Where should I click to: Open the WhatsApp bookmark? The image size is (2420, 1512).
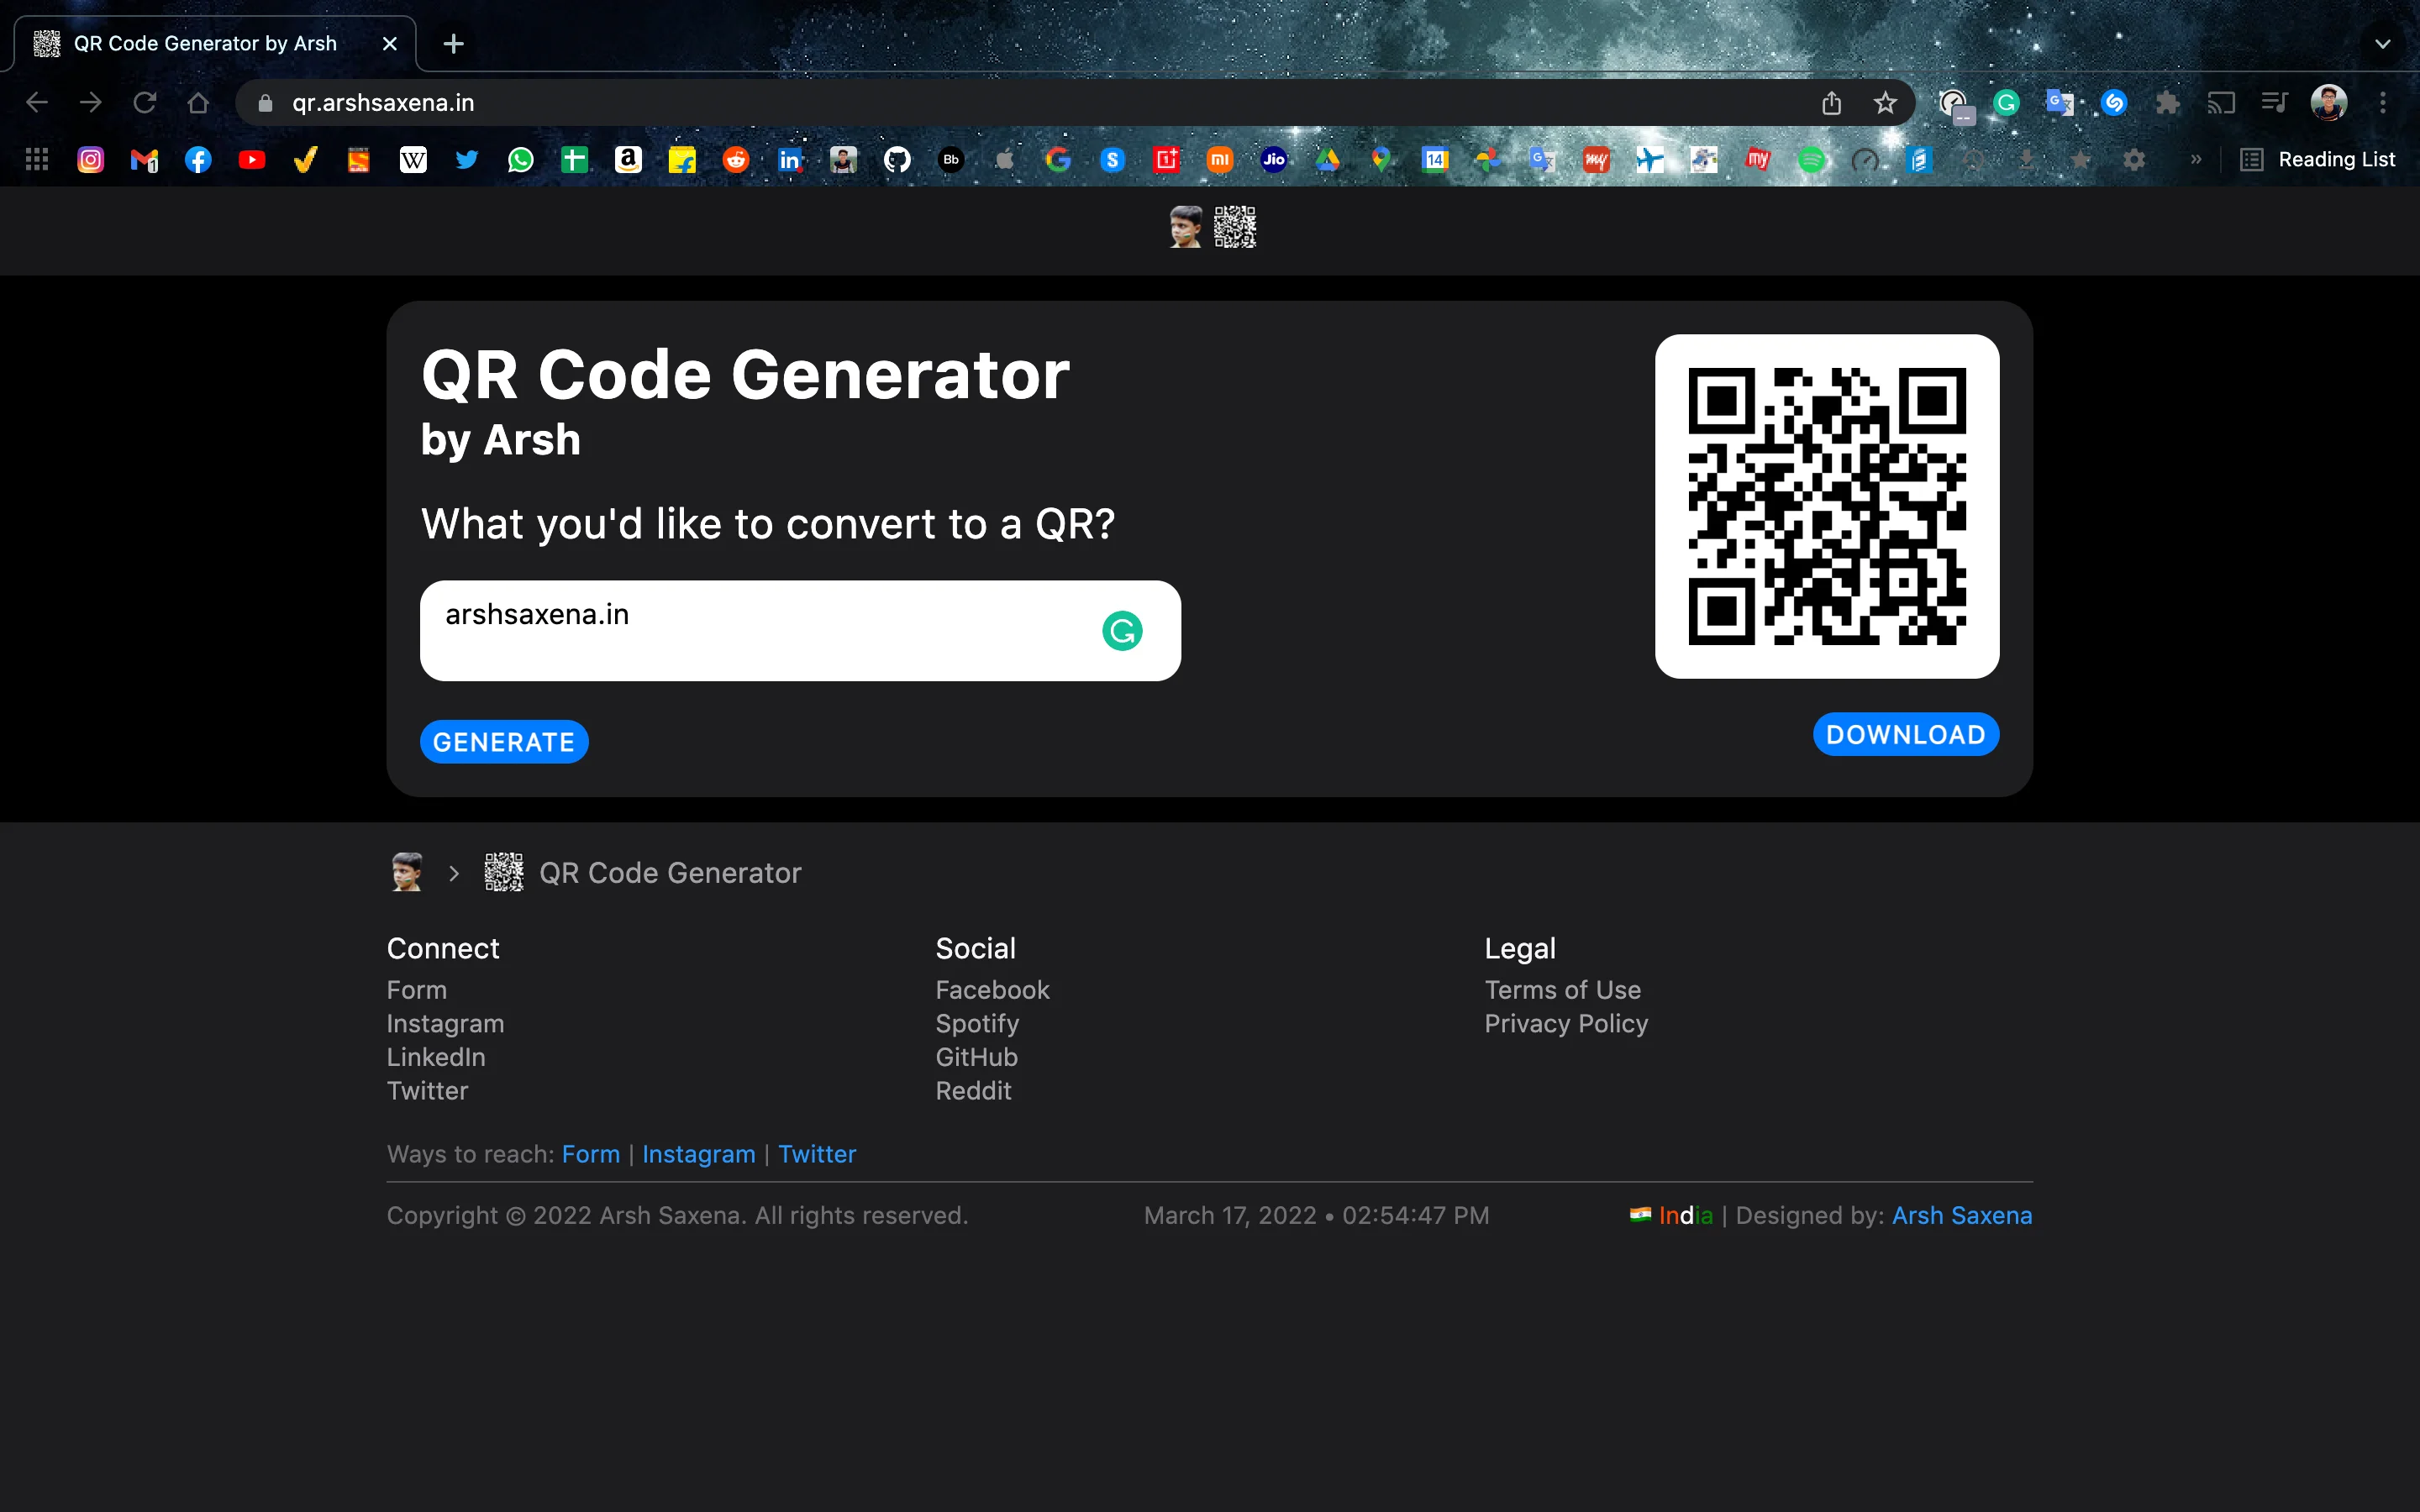tap(521, 160)
